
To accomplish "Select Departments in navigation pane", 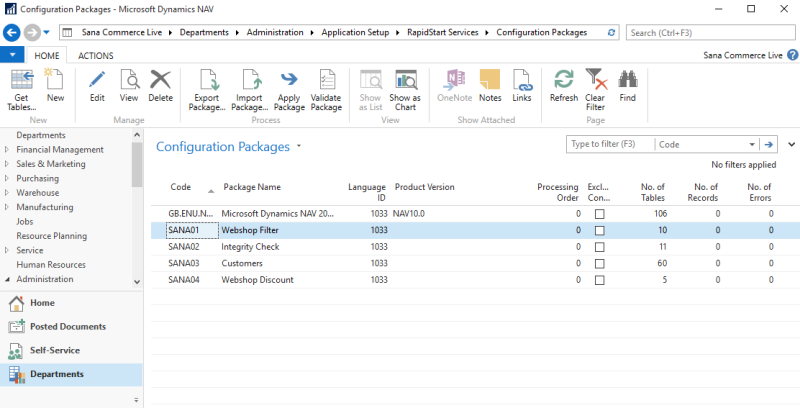I will pos(71,374).
